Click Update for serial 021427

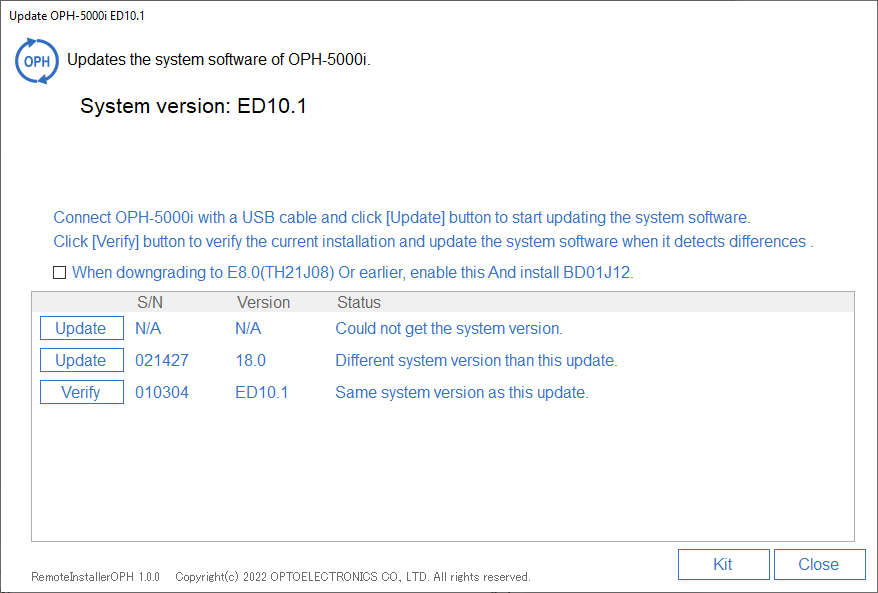[82, 360]
